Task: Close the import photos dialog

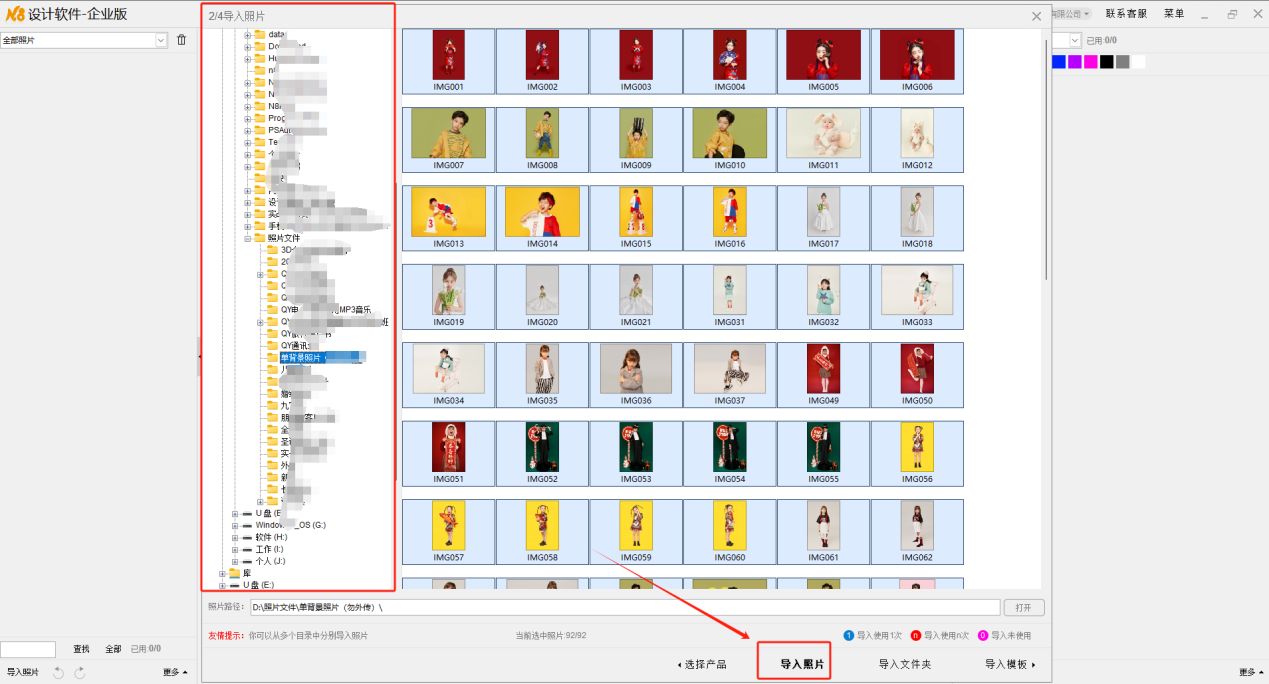Action: point(1037,16)
